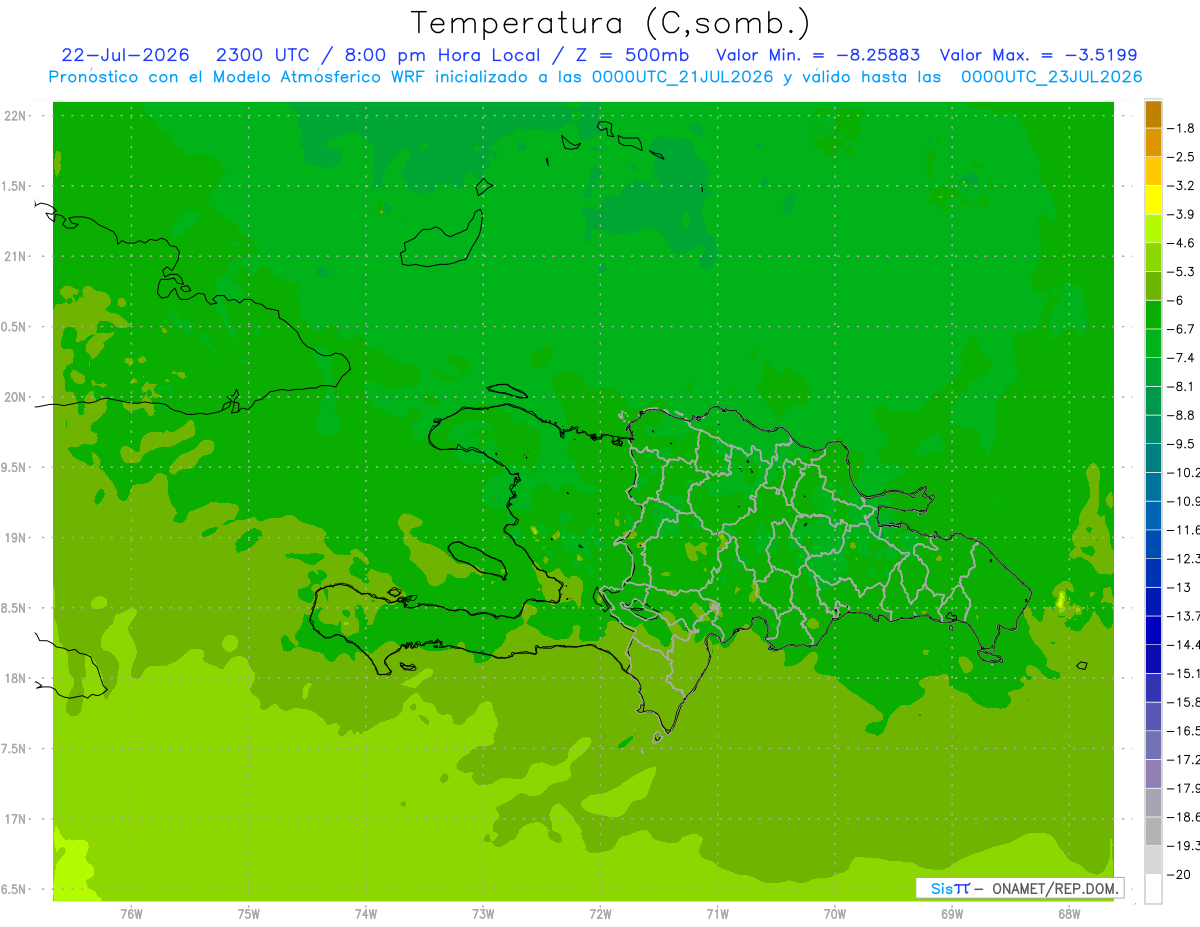Click the 'SisTT – ONAMET/REP.DOM.' logo box
The image size is (1200, 927).
click(1019, 888)
